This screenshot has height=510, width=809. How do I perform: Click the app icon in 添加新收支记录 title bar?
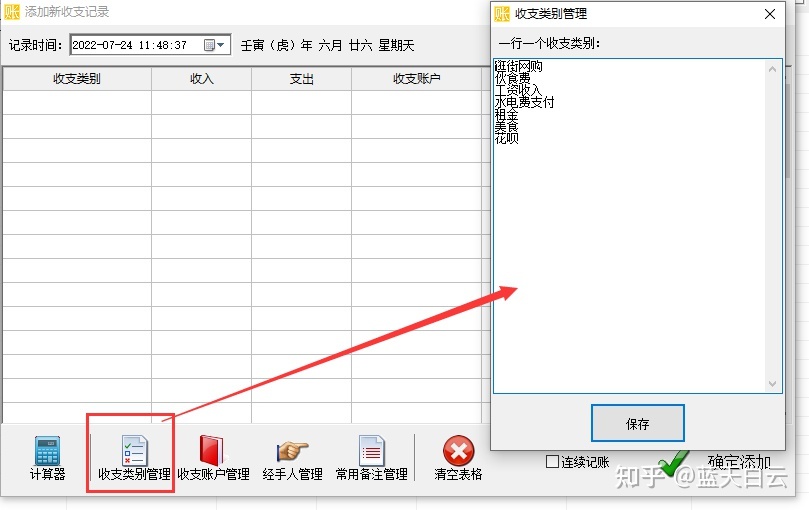click(12, 12)
